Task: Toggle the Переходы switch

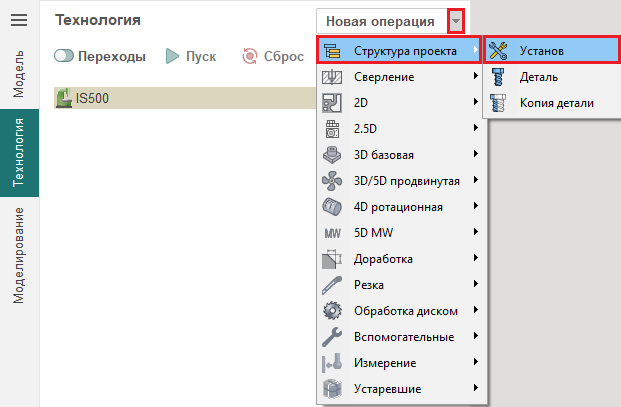Action: 66,57
